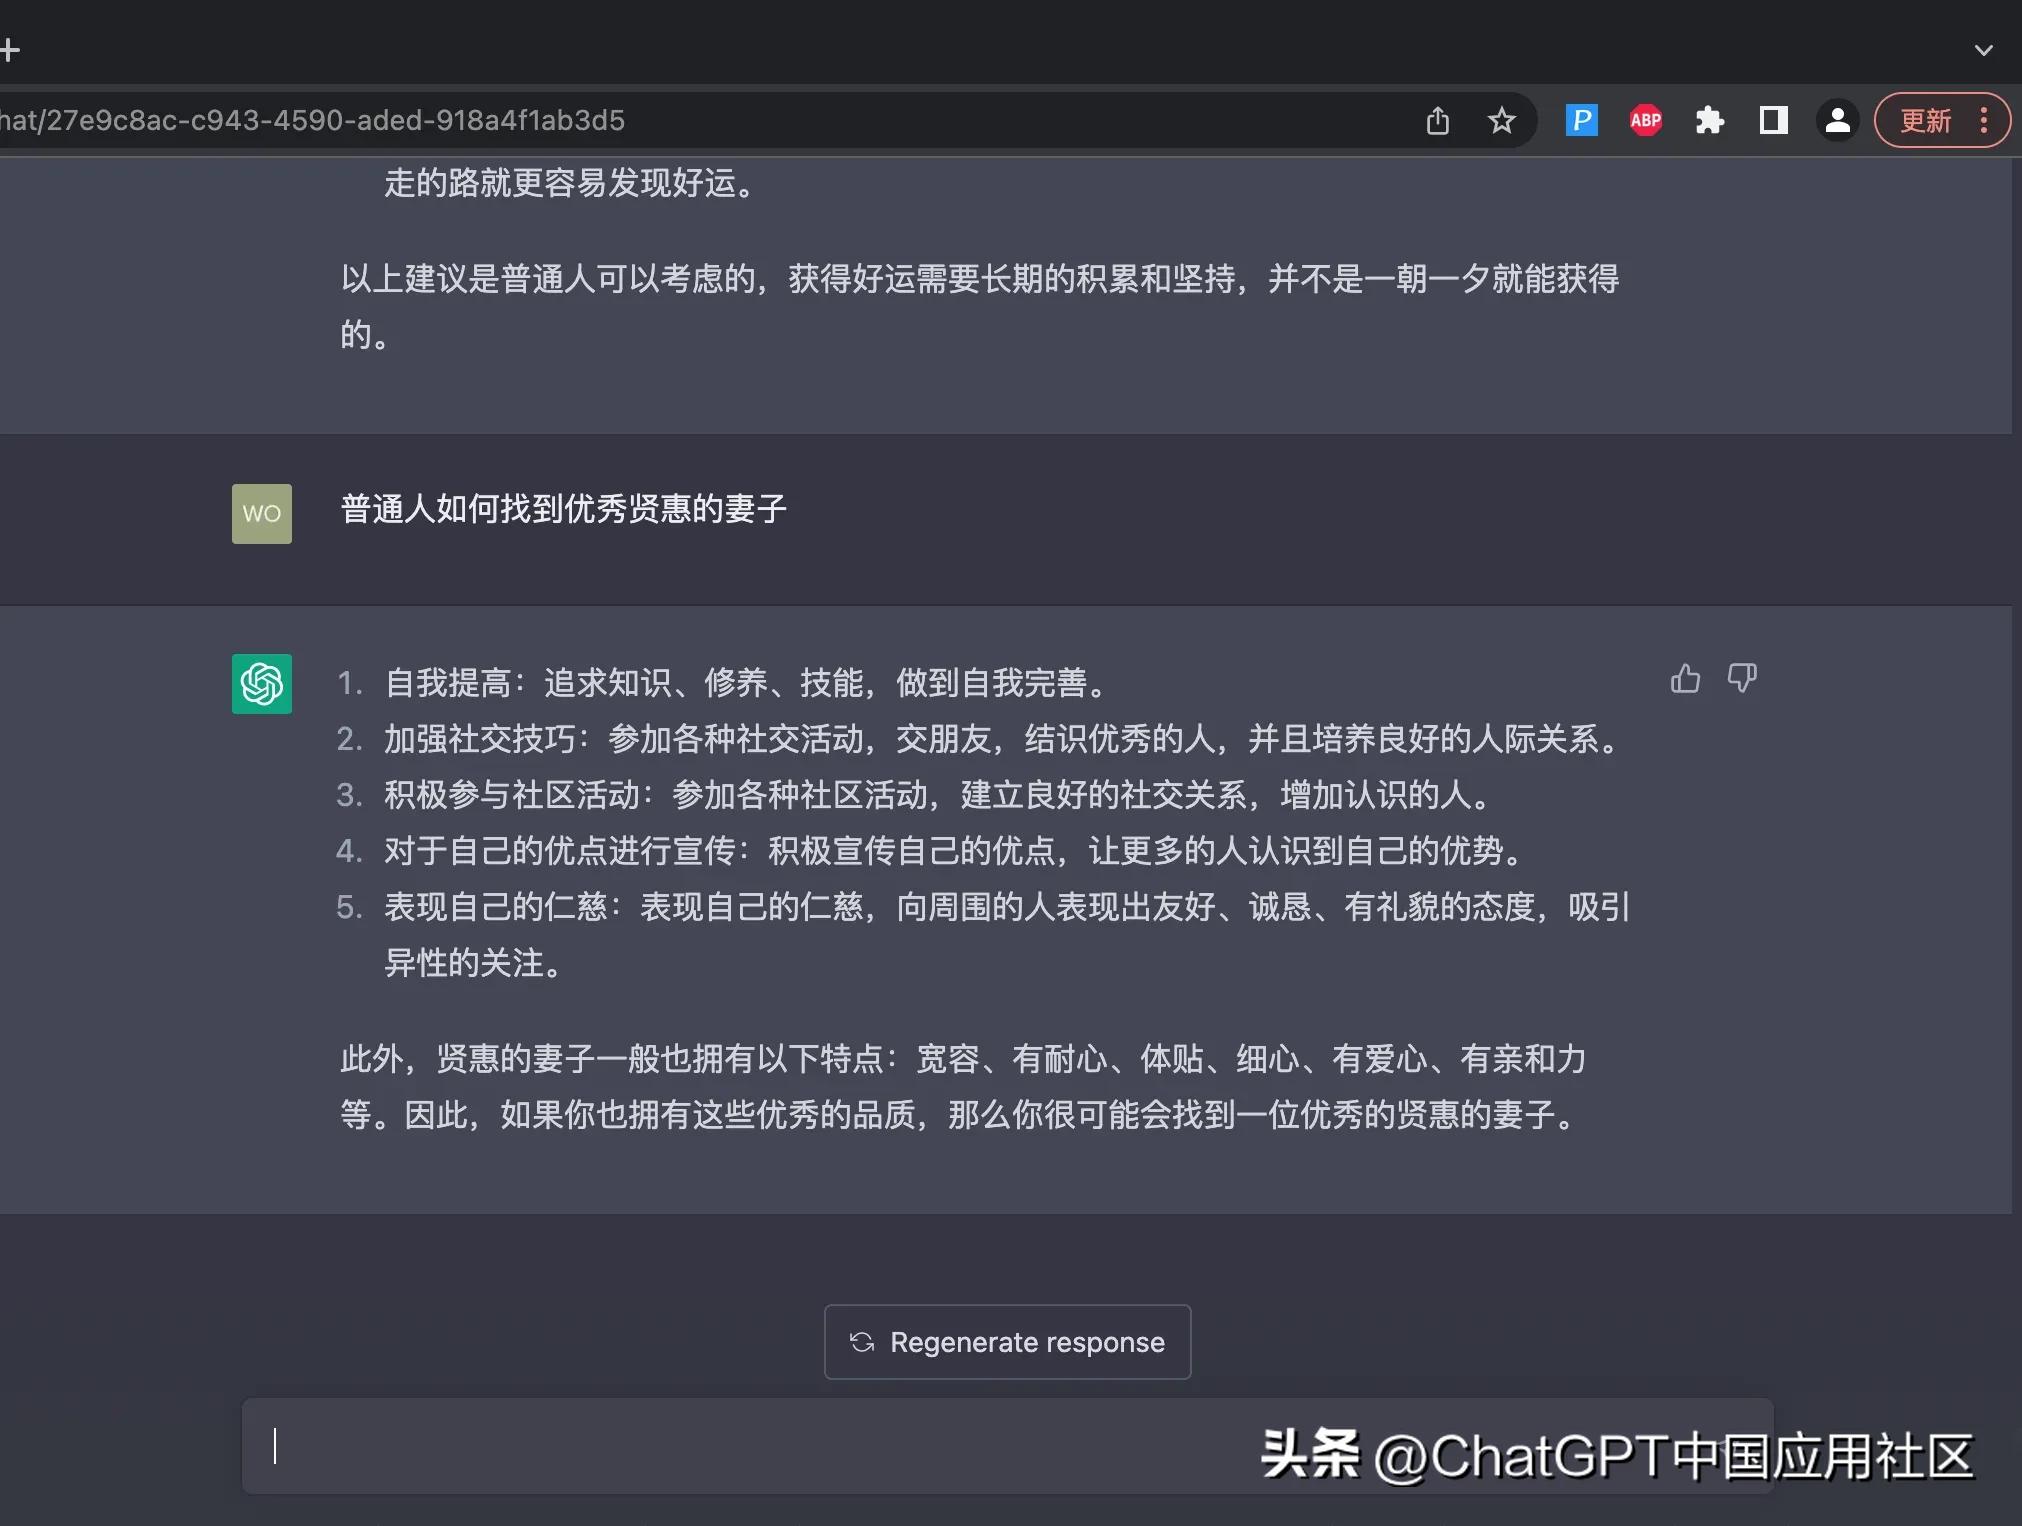Open the Chrome three-dot menu
The image size is (2022, 1526).
(1986, 120)
